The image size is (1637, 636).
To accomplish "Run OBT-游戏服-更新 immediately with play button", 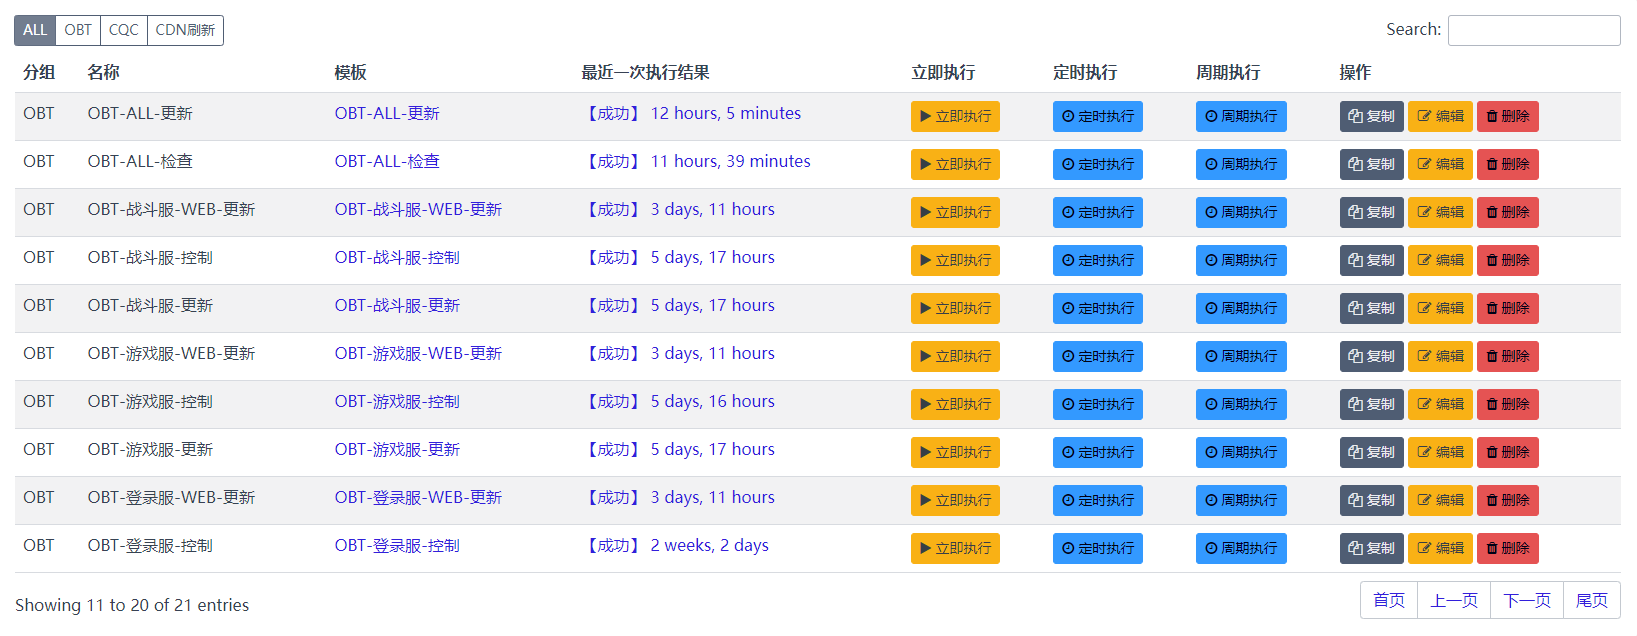I will pyautogui.click(x=955, y=452).
